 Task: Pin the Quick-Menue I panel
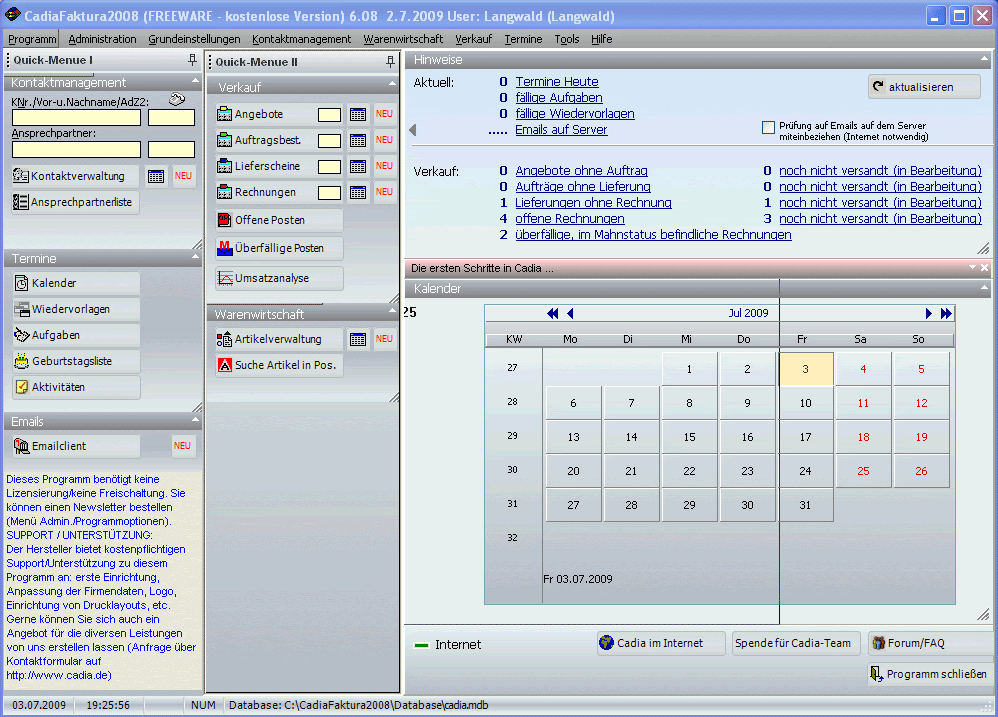[x=192, y=60]
